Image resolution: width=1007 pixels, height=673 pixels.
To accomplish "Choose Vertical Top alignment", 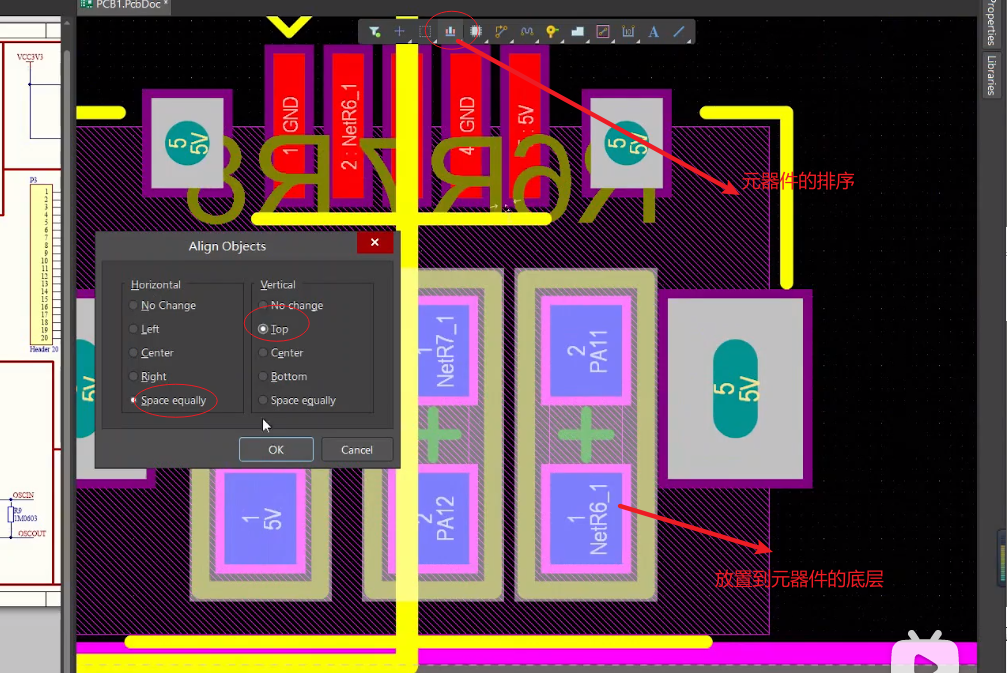I will point(274,329).
